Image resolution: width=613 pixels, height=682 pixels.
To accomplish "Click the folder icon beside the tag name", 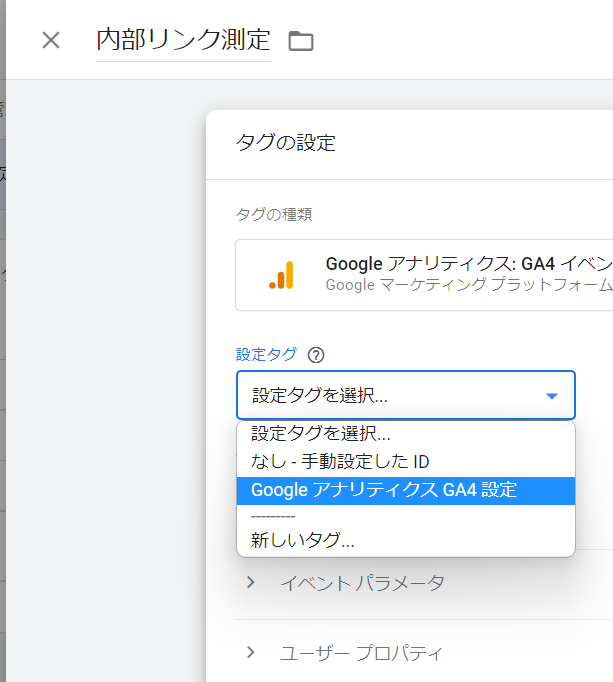I will pos(300,41).
